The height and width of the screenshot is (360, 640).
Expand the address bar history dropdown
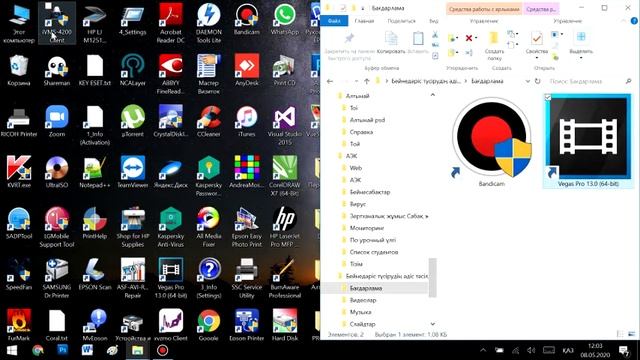528,81
